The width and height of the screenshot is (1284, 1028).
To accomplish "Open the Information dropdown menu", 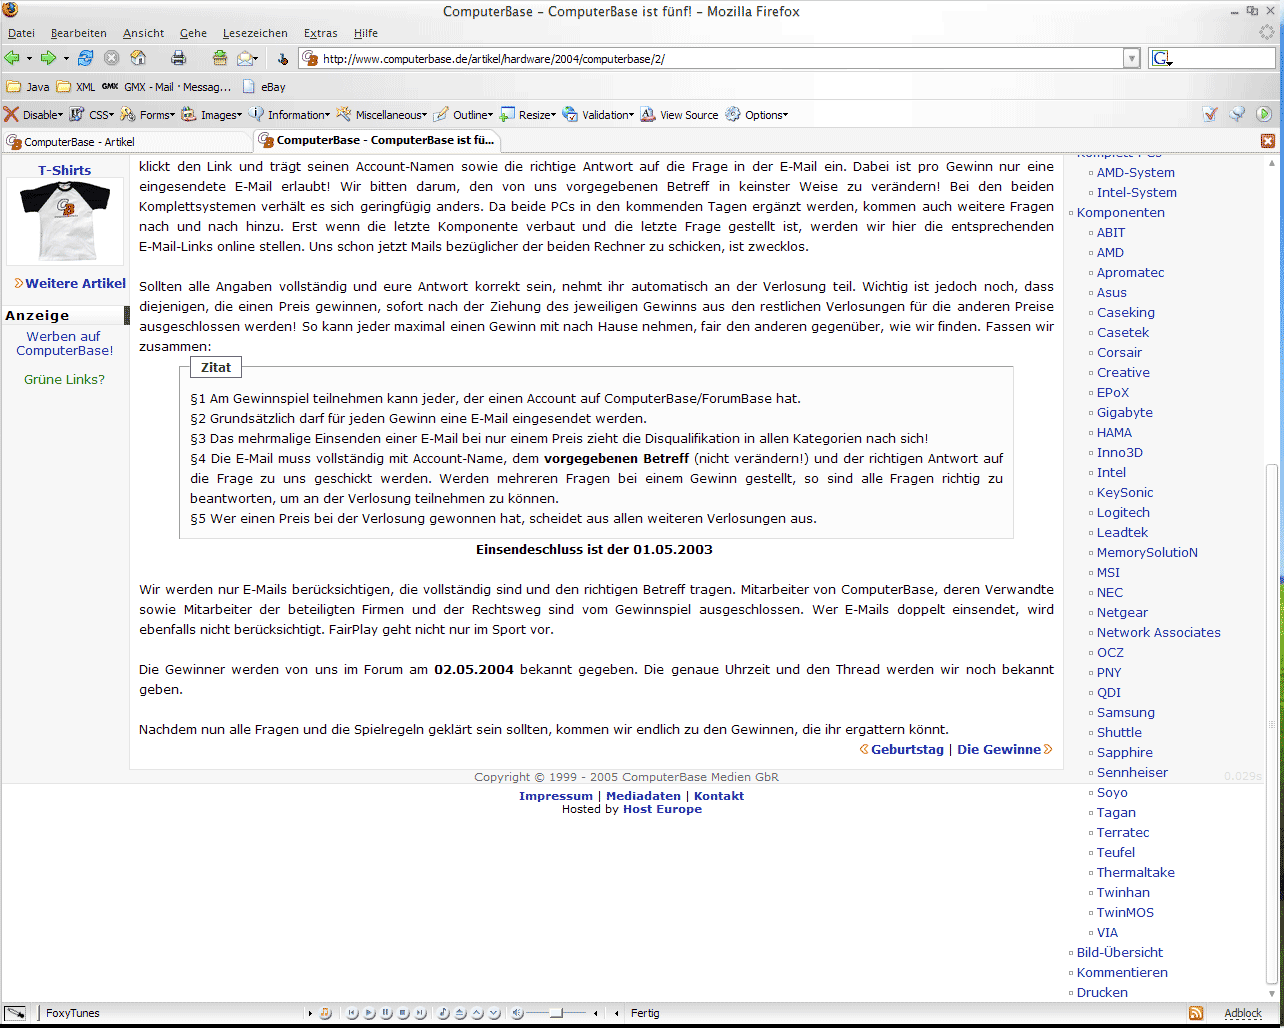I will coord(289,115).
